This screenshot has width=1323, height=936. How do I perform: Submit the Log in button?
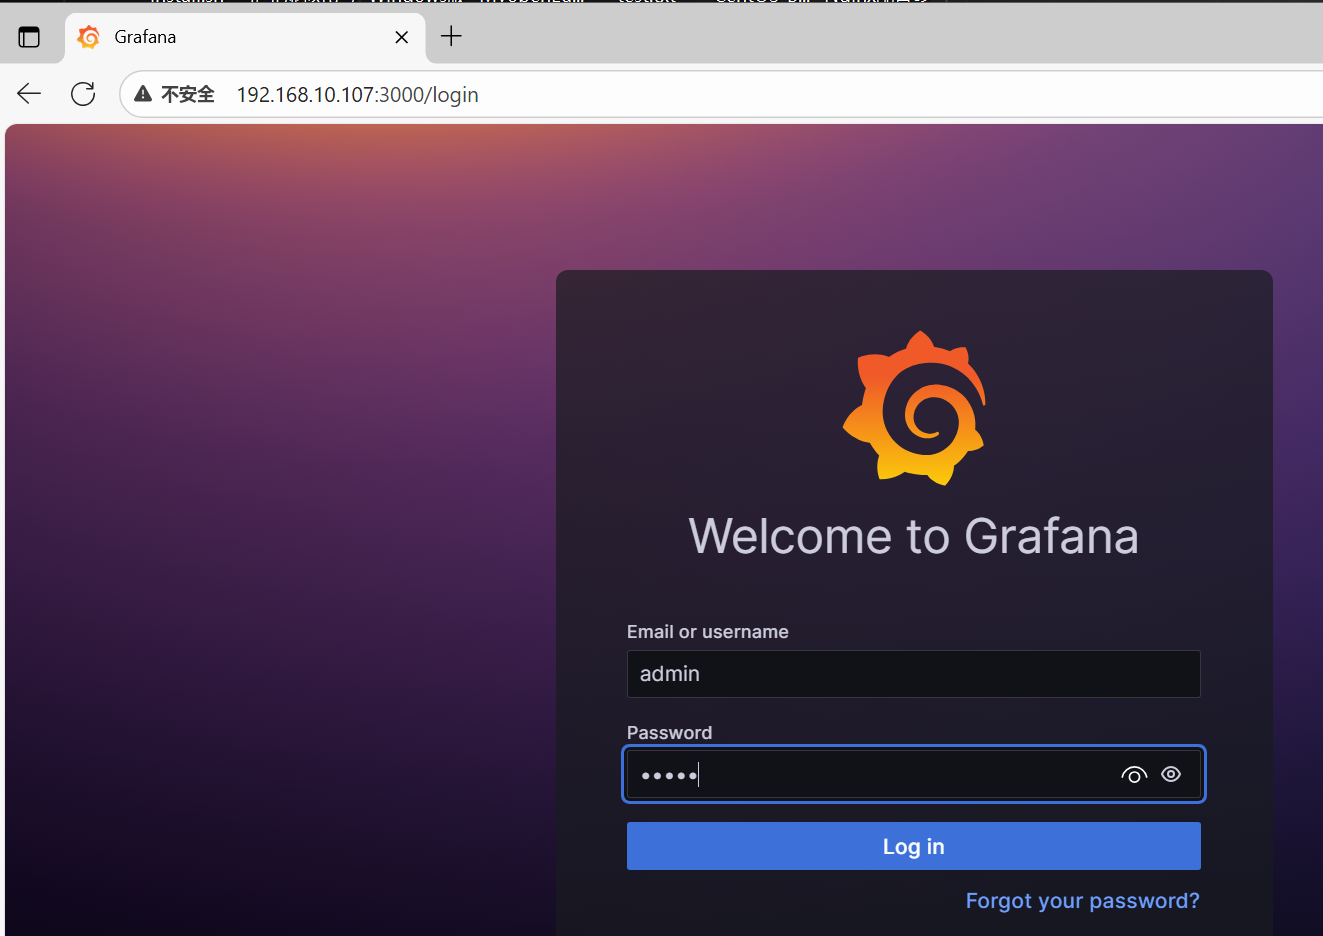914,846
